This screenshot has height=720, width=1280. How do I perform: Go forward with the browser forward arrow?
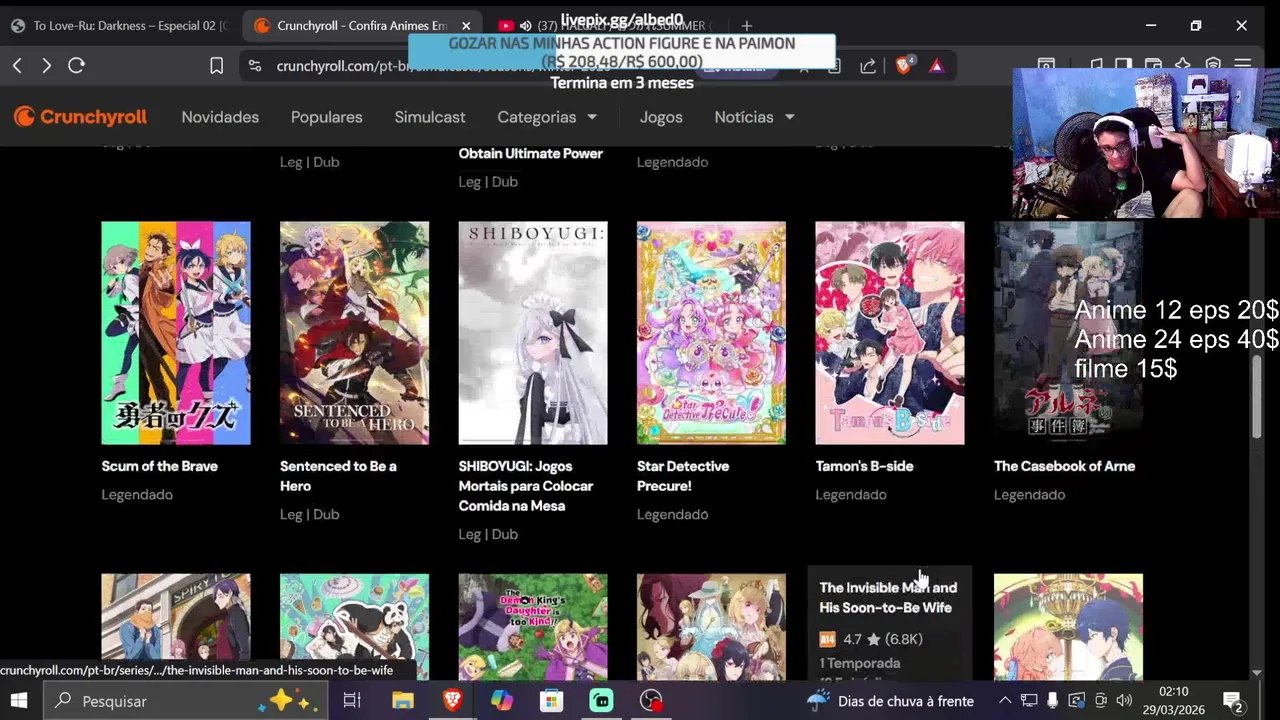[x=46, y=66]
